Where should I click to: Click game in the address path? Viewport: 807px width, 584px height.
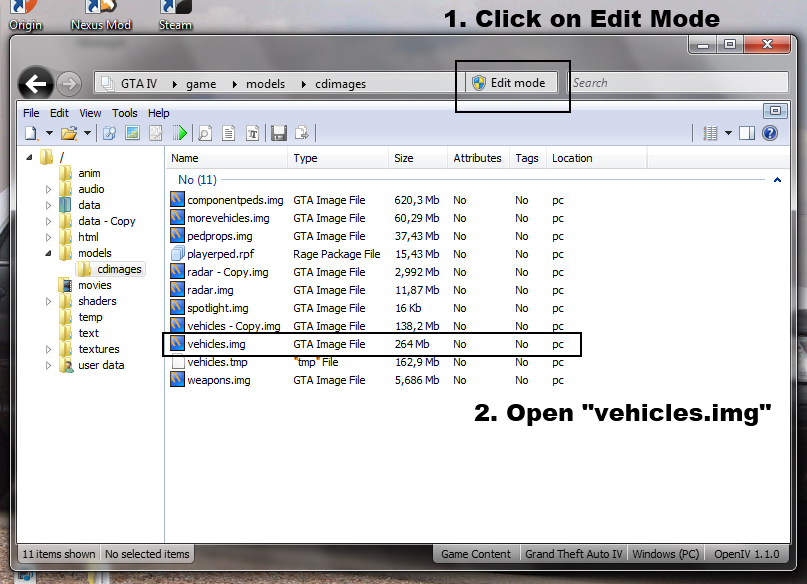point(201,83)
